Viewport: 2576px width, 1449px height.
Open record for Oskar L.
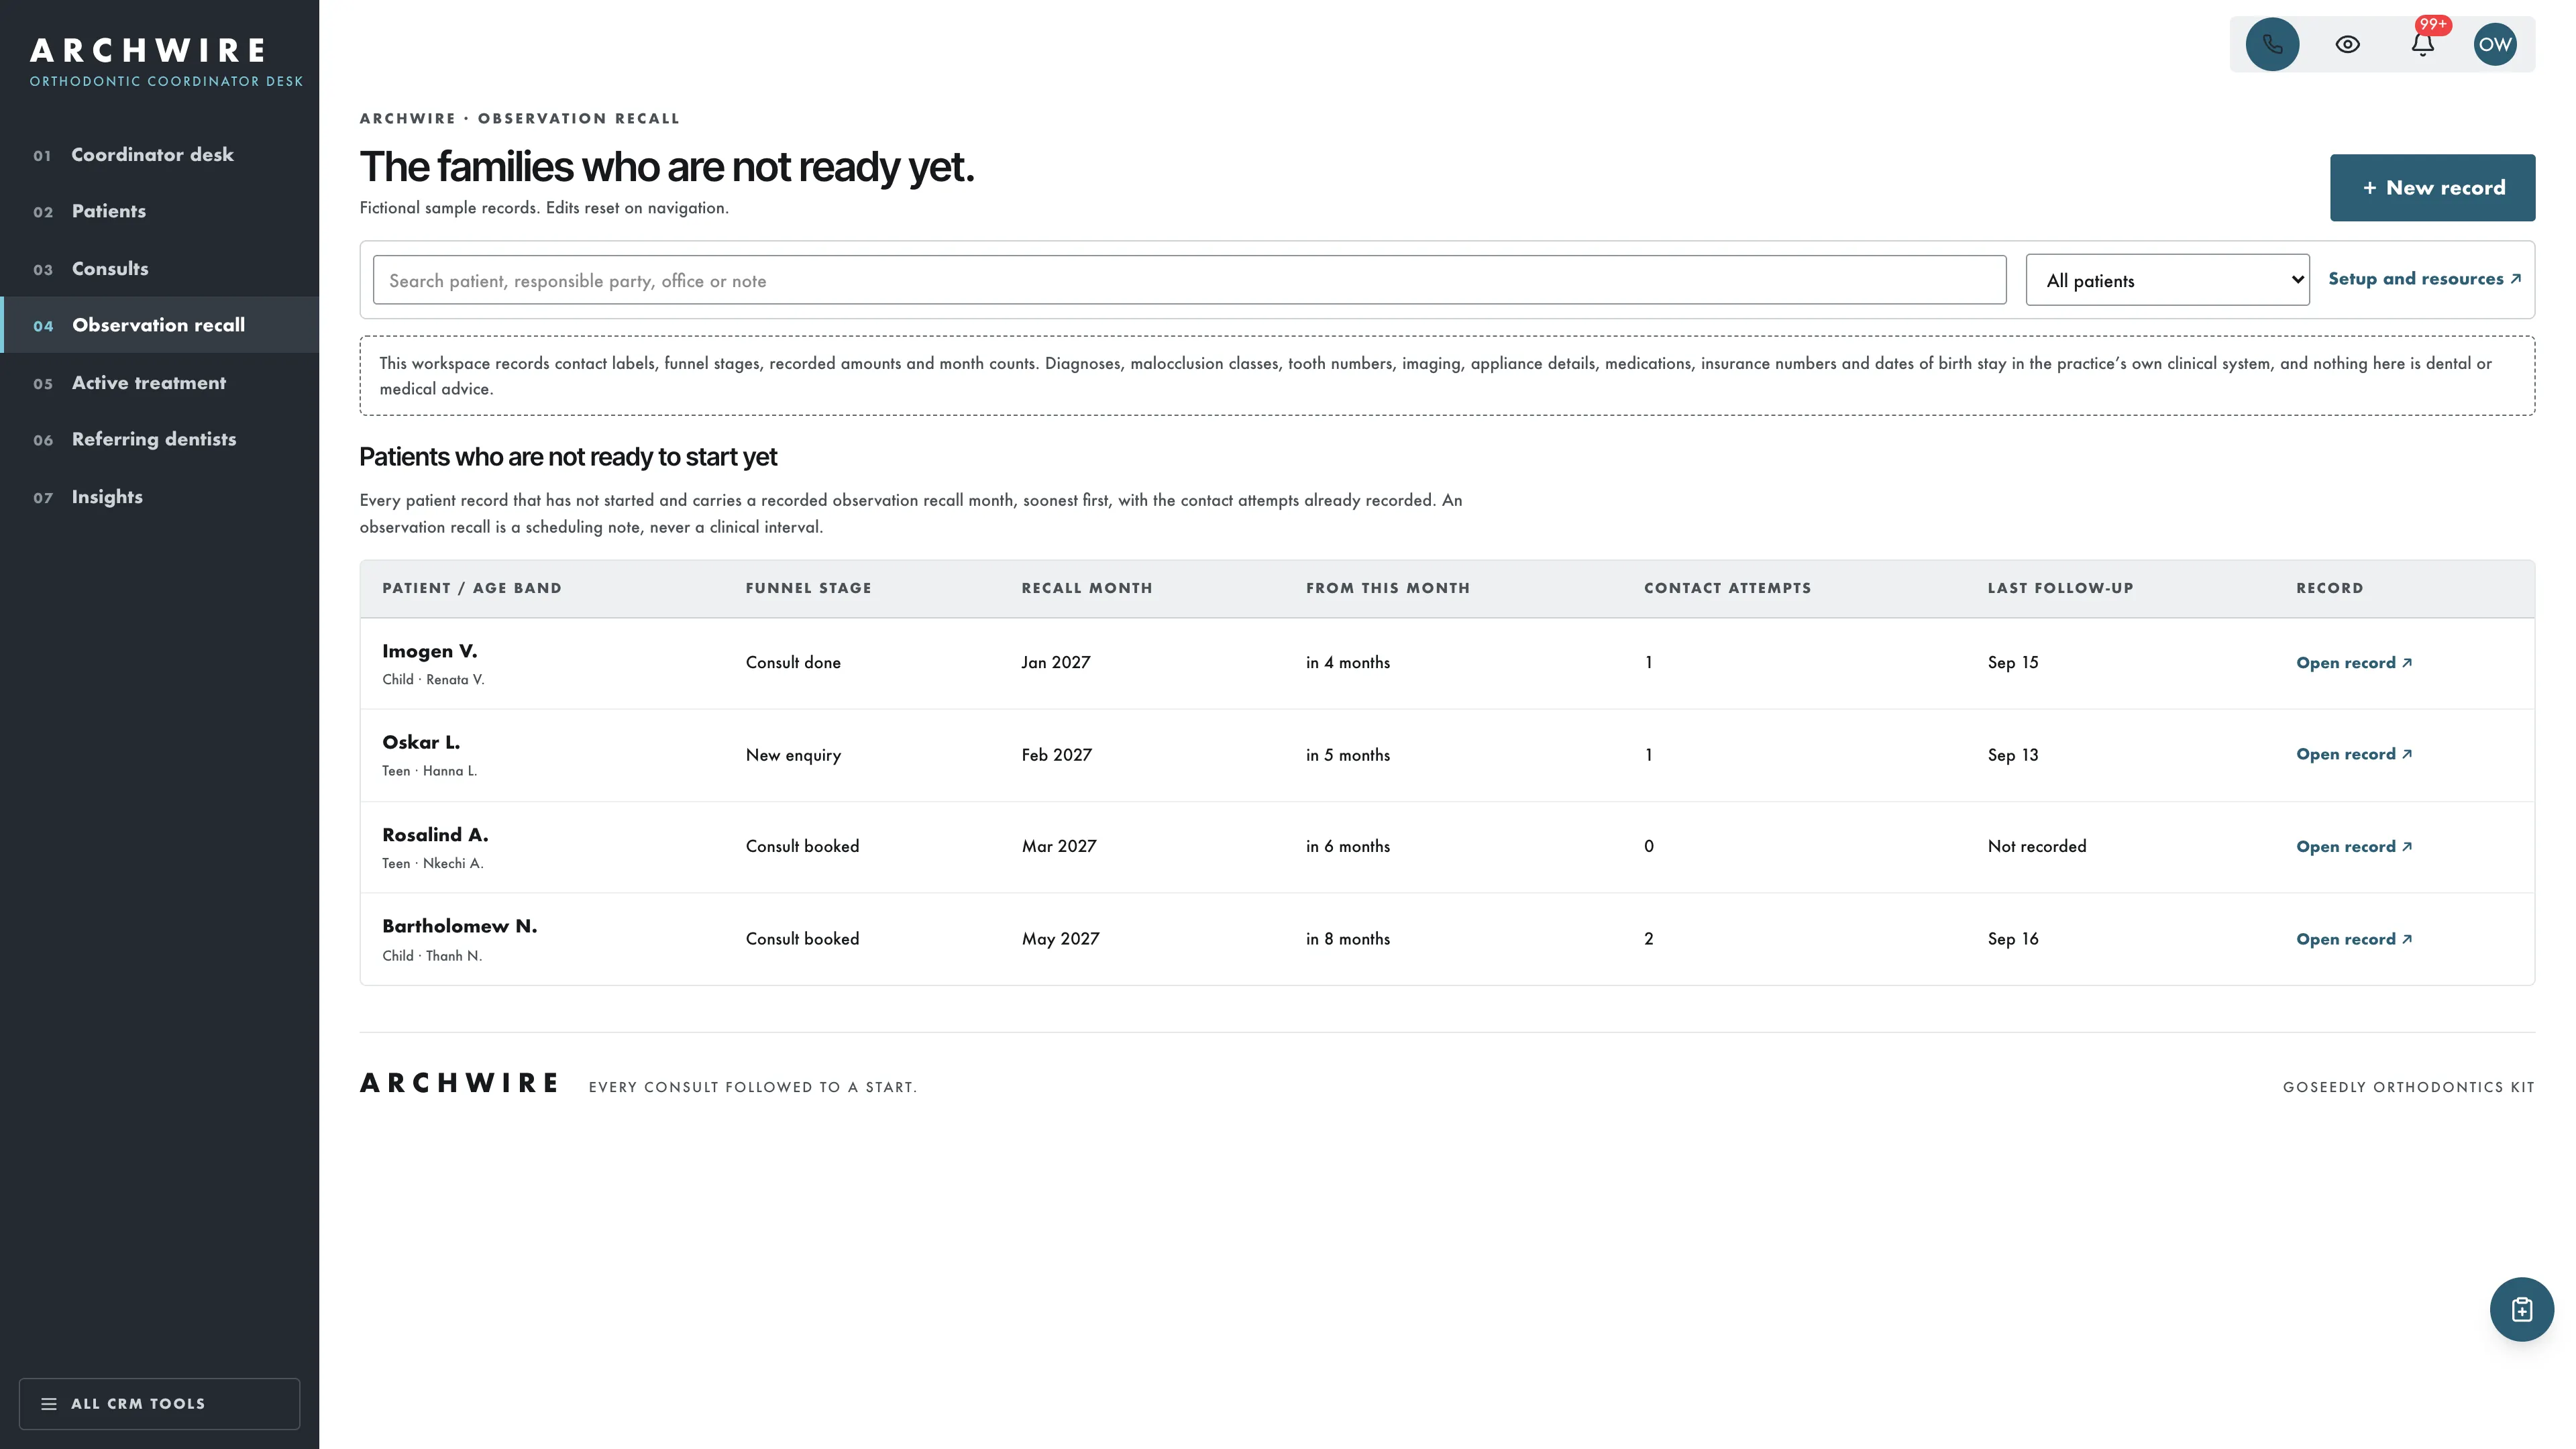point(2354,754)
